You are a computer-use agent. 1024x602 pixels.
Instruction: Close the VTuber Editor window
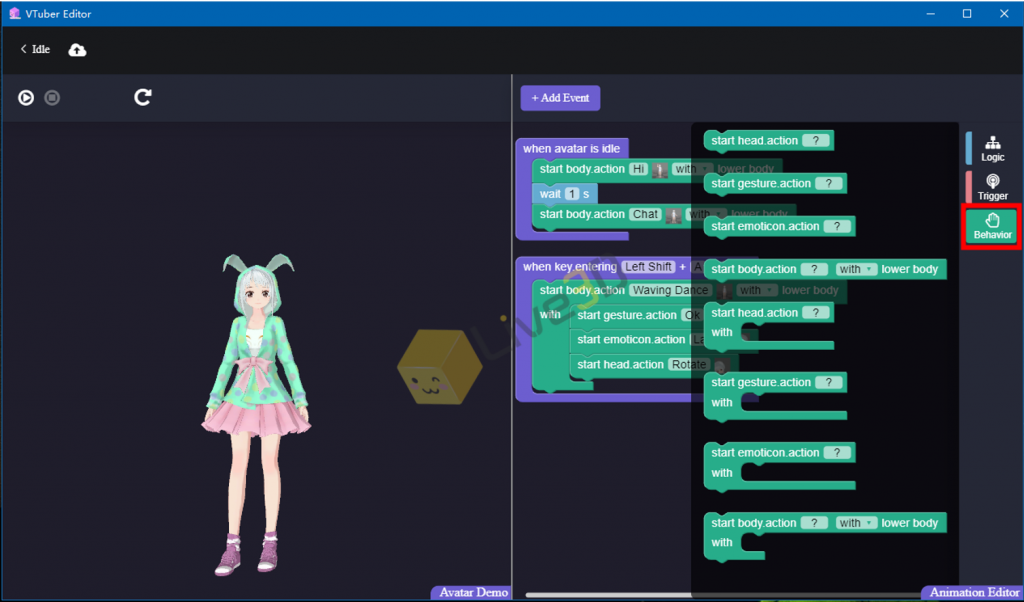(1004, 14)
